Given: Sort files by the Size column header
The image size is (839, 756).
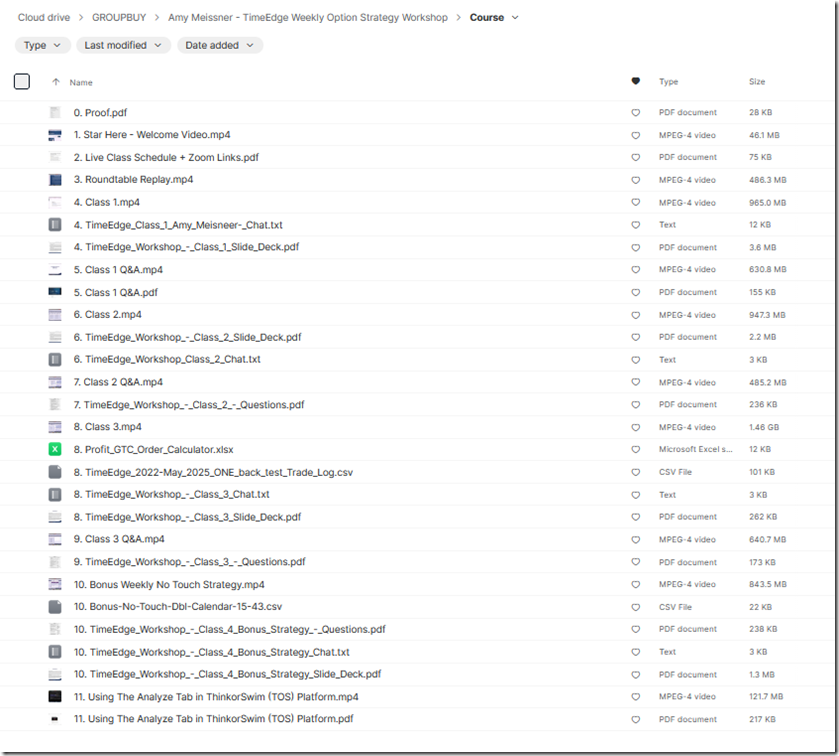Looking at the screenshot, I should click(x=757, y=82).
